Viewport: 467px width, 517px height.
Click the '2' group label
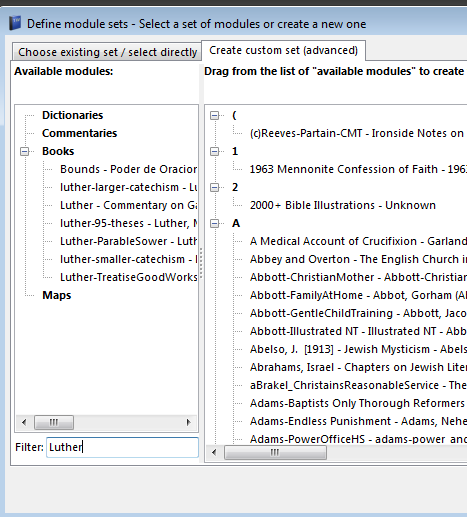pyautogui.click(x=235, y=187)
